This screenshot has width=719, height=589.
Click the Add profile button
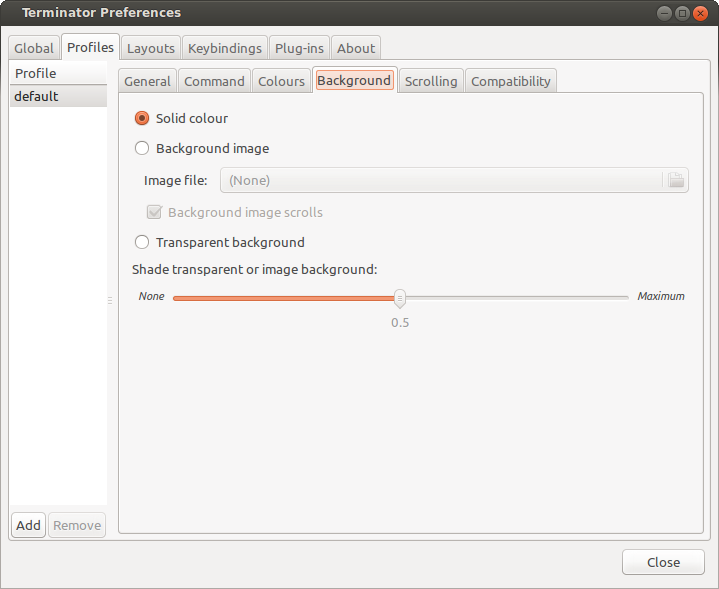[x=28, y=525]
